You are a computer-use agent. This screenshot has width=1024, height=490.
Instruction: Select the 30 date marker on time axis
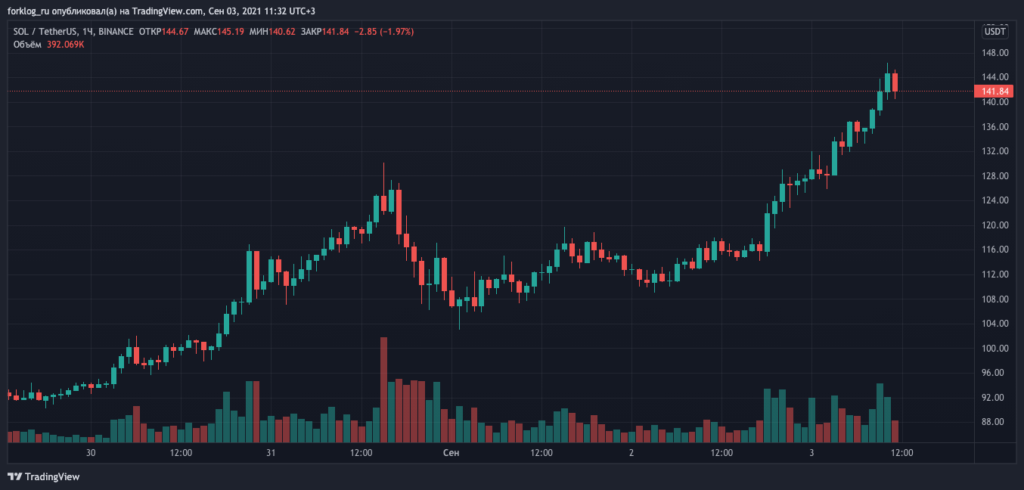90,453
